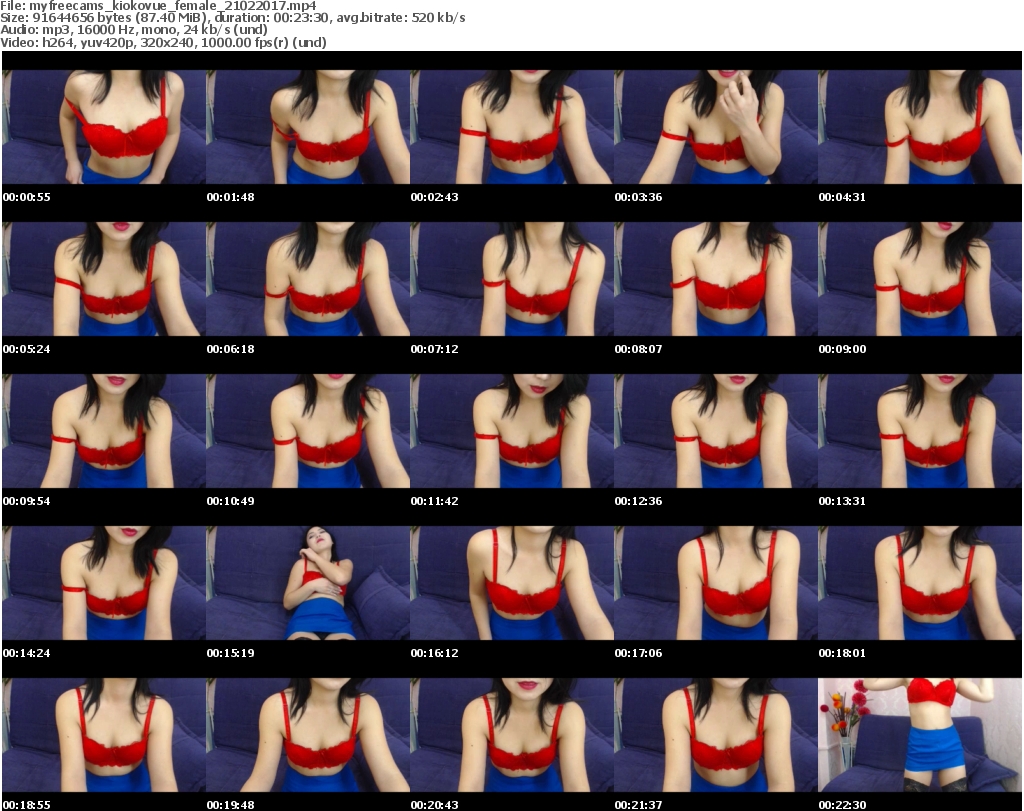Pick the timecode text '00:15:19'
This screenshot has height=811, width=1024.
click(231, 653)
